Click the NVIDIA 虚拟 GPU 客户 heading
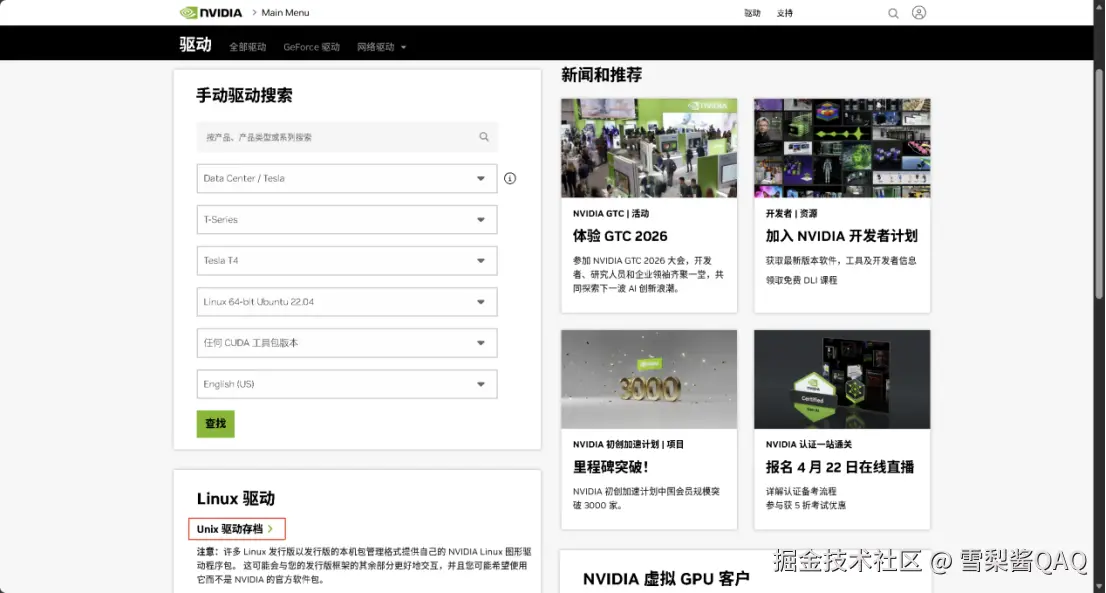1106x593 pixels. coord(666,579)
